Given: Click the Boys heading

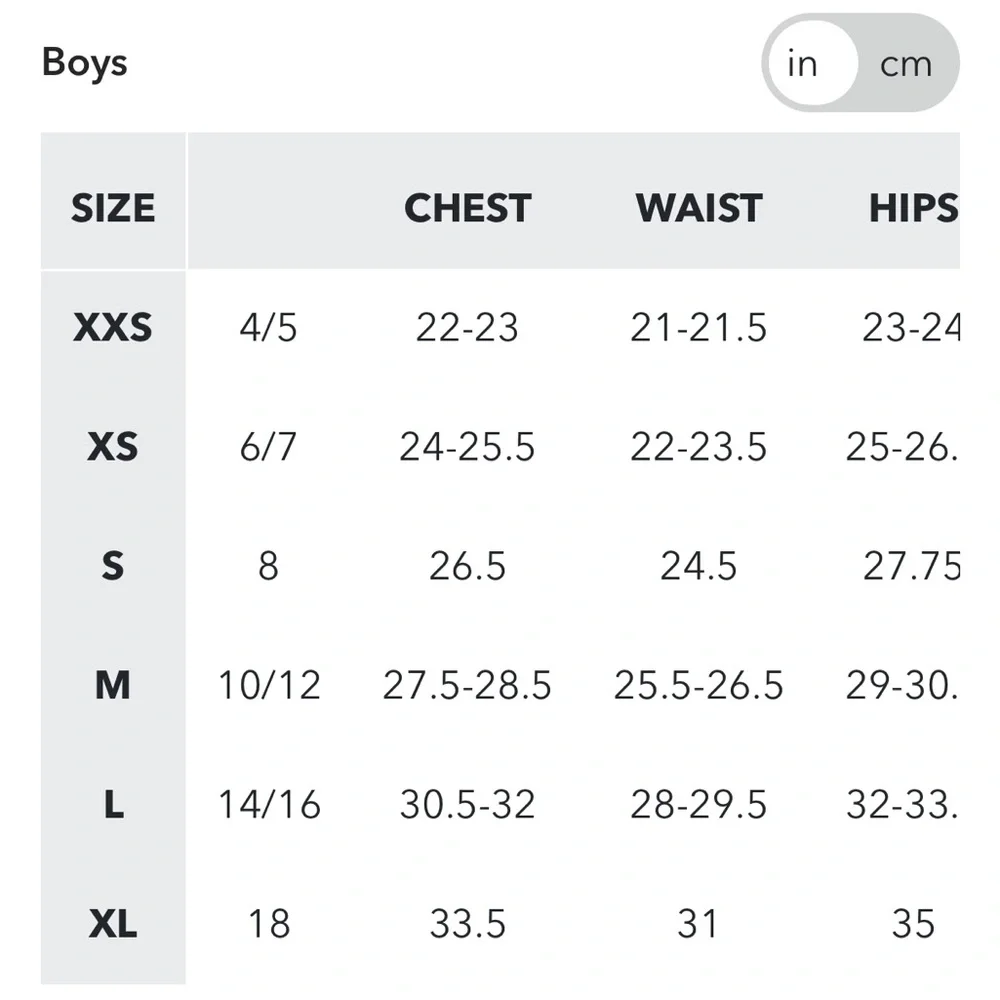Looking at the screenshot, I should pyautogui.click(x=84, y=62).
